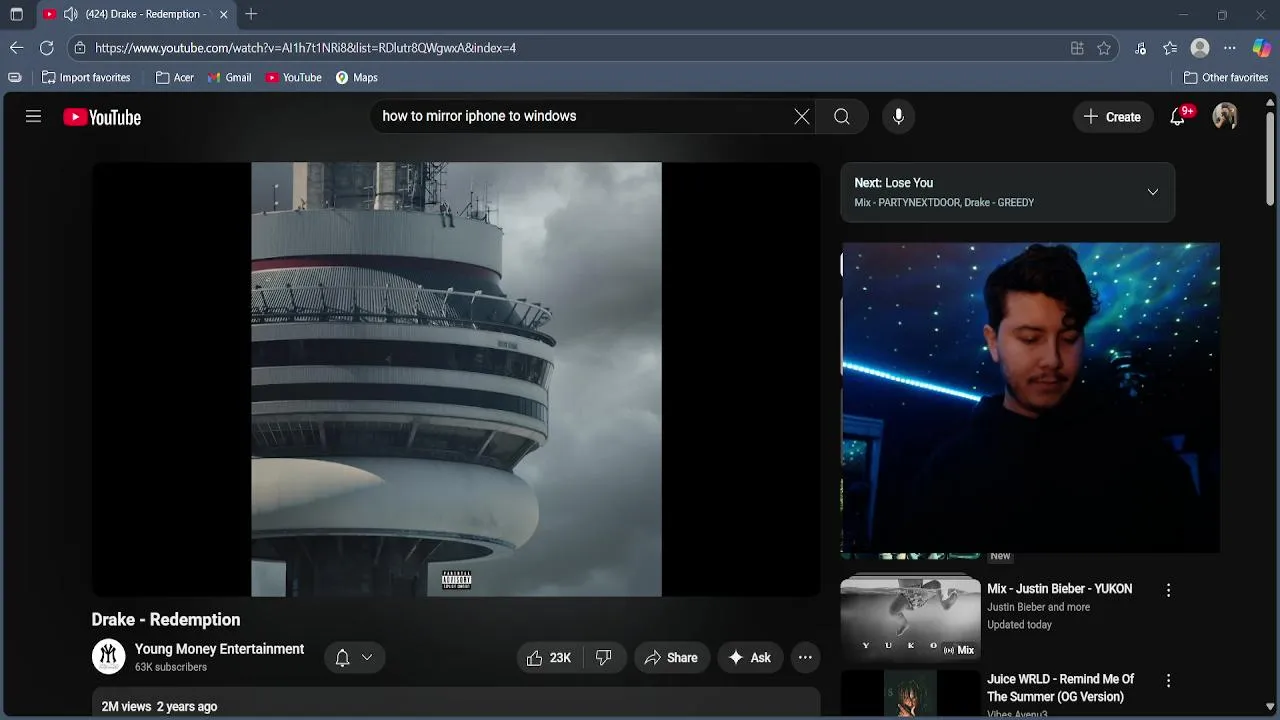Image resolution: width=1280 pixels, height=720 pixels.
Task: Open Edge profile icon
Action: [x=1200, y=48]
